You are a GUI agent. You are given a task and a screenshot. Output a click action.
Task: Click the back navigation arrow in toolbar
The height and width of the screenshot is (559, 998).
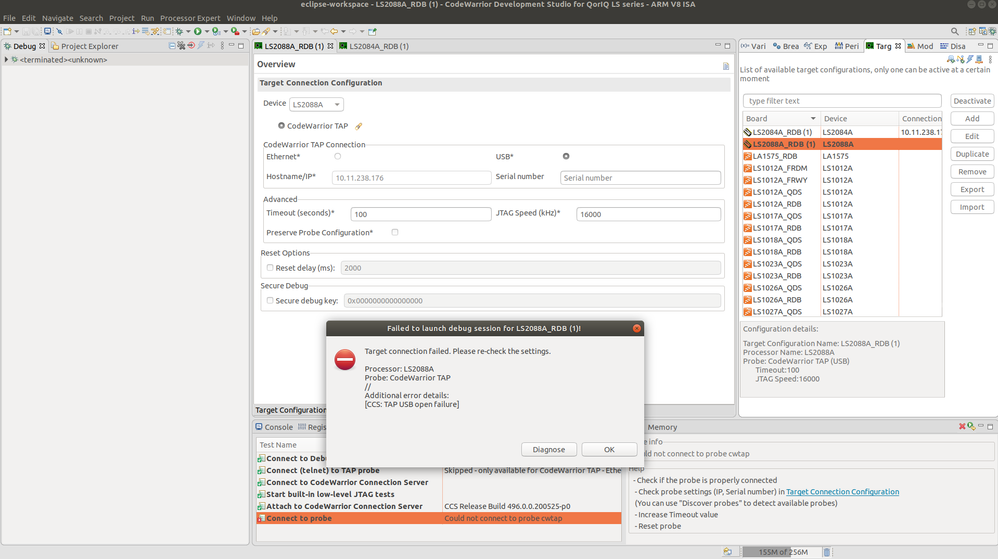(334, 31)
